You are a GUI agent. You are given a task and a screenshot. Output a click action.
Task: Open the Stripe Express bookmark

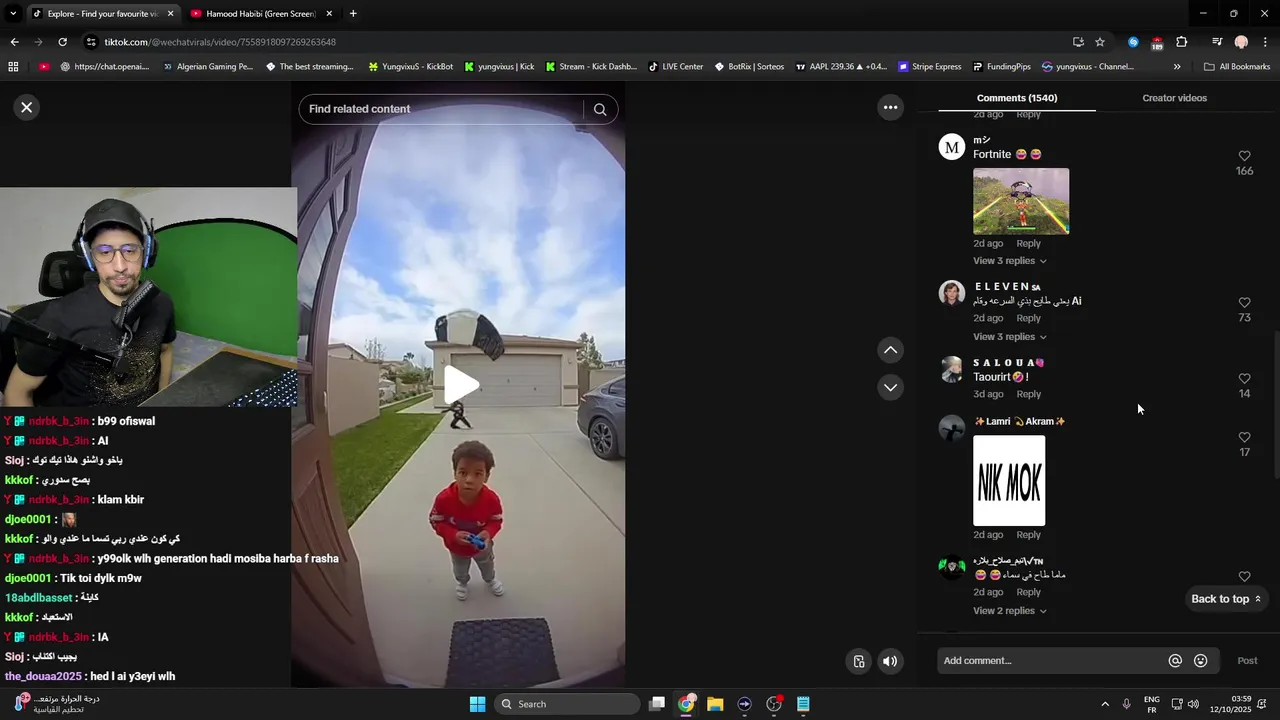coord(929,67)
